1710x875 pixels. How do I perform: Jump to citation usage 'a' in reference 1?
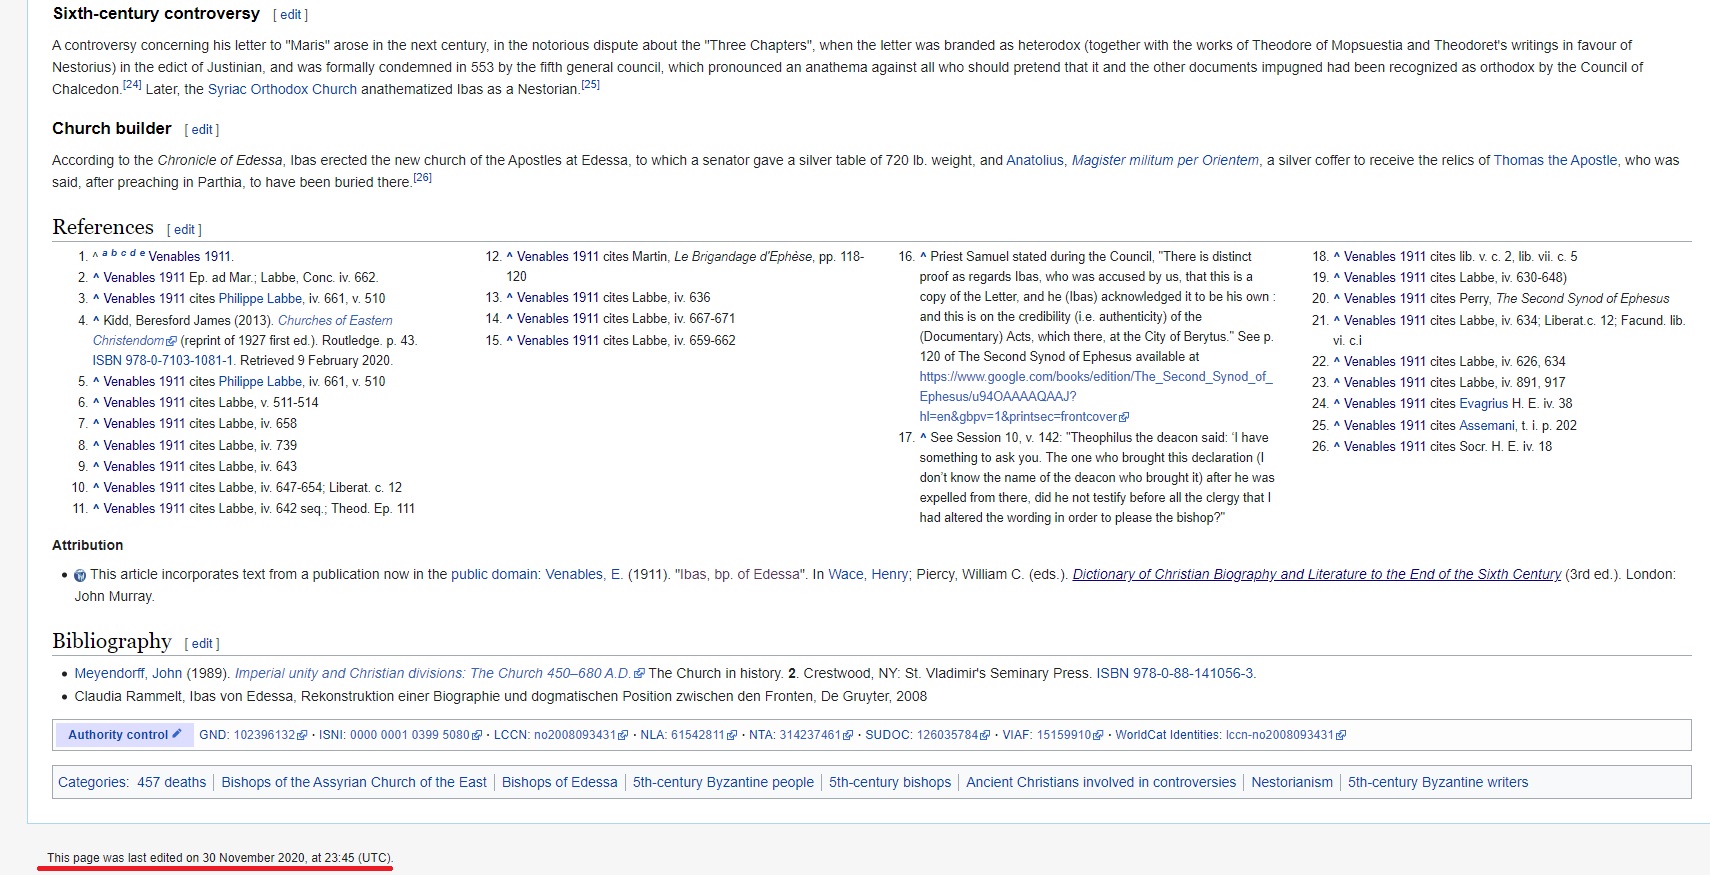pos(103,253)
